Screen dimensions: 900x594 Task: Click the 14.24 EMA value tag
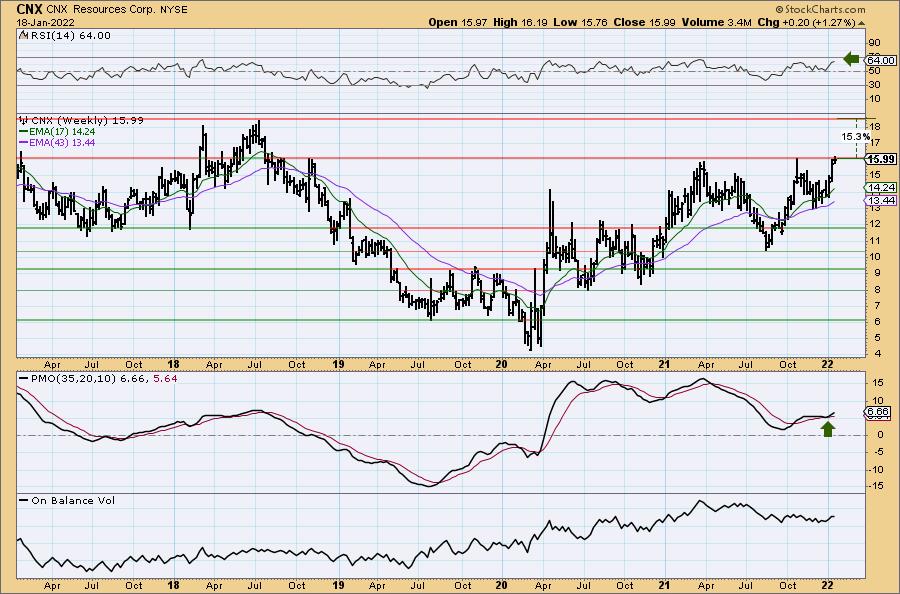[x=880, y=188]
